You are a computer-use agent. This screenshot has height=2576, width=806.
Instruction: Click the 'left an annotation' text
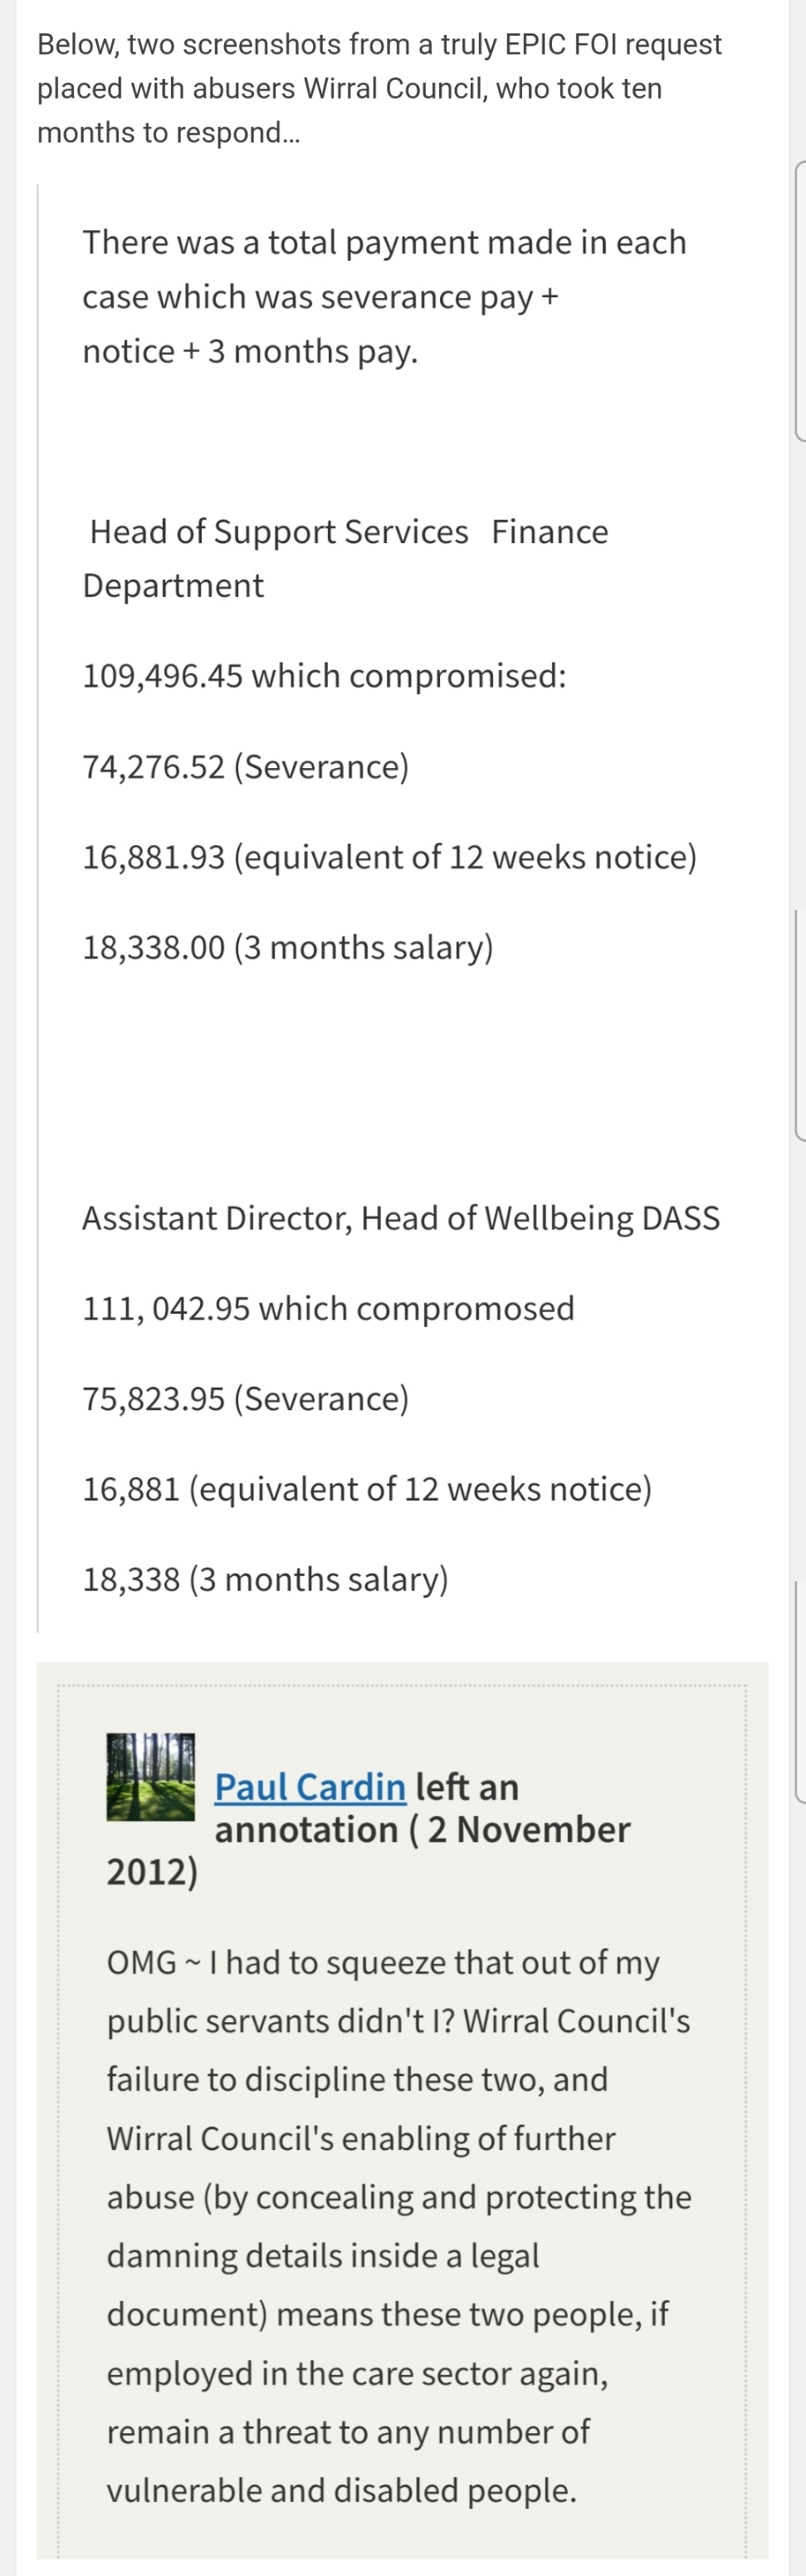click(x=467, y=1787)
